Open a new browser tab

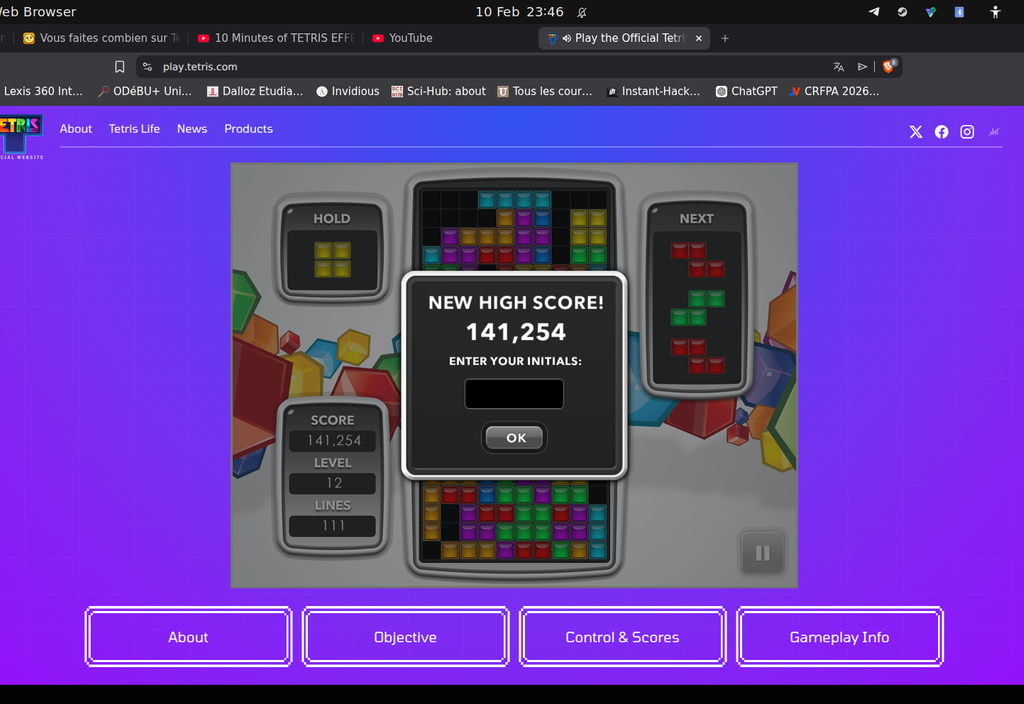point(725,38)
